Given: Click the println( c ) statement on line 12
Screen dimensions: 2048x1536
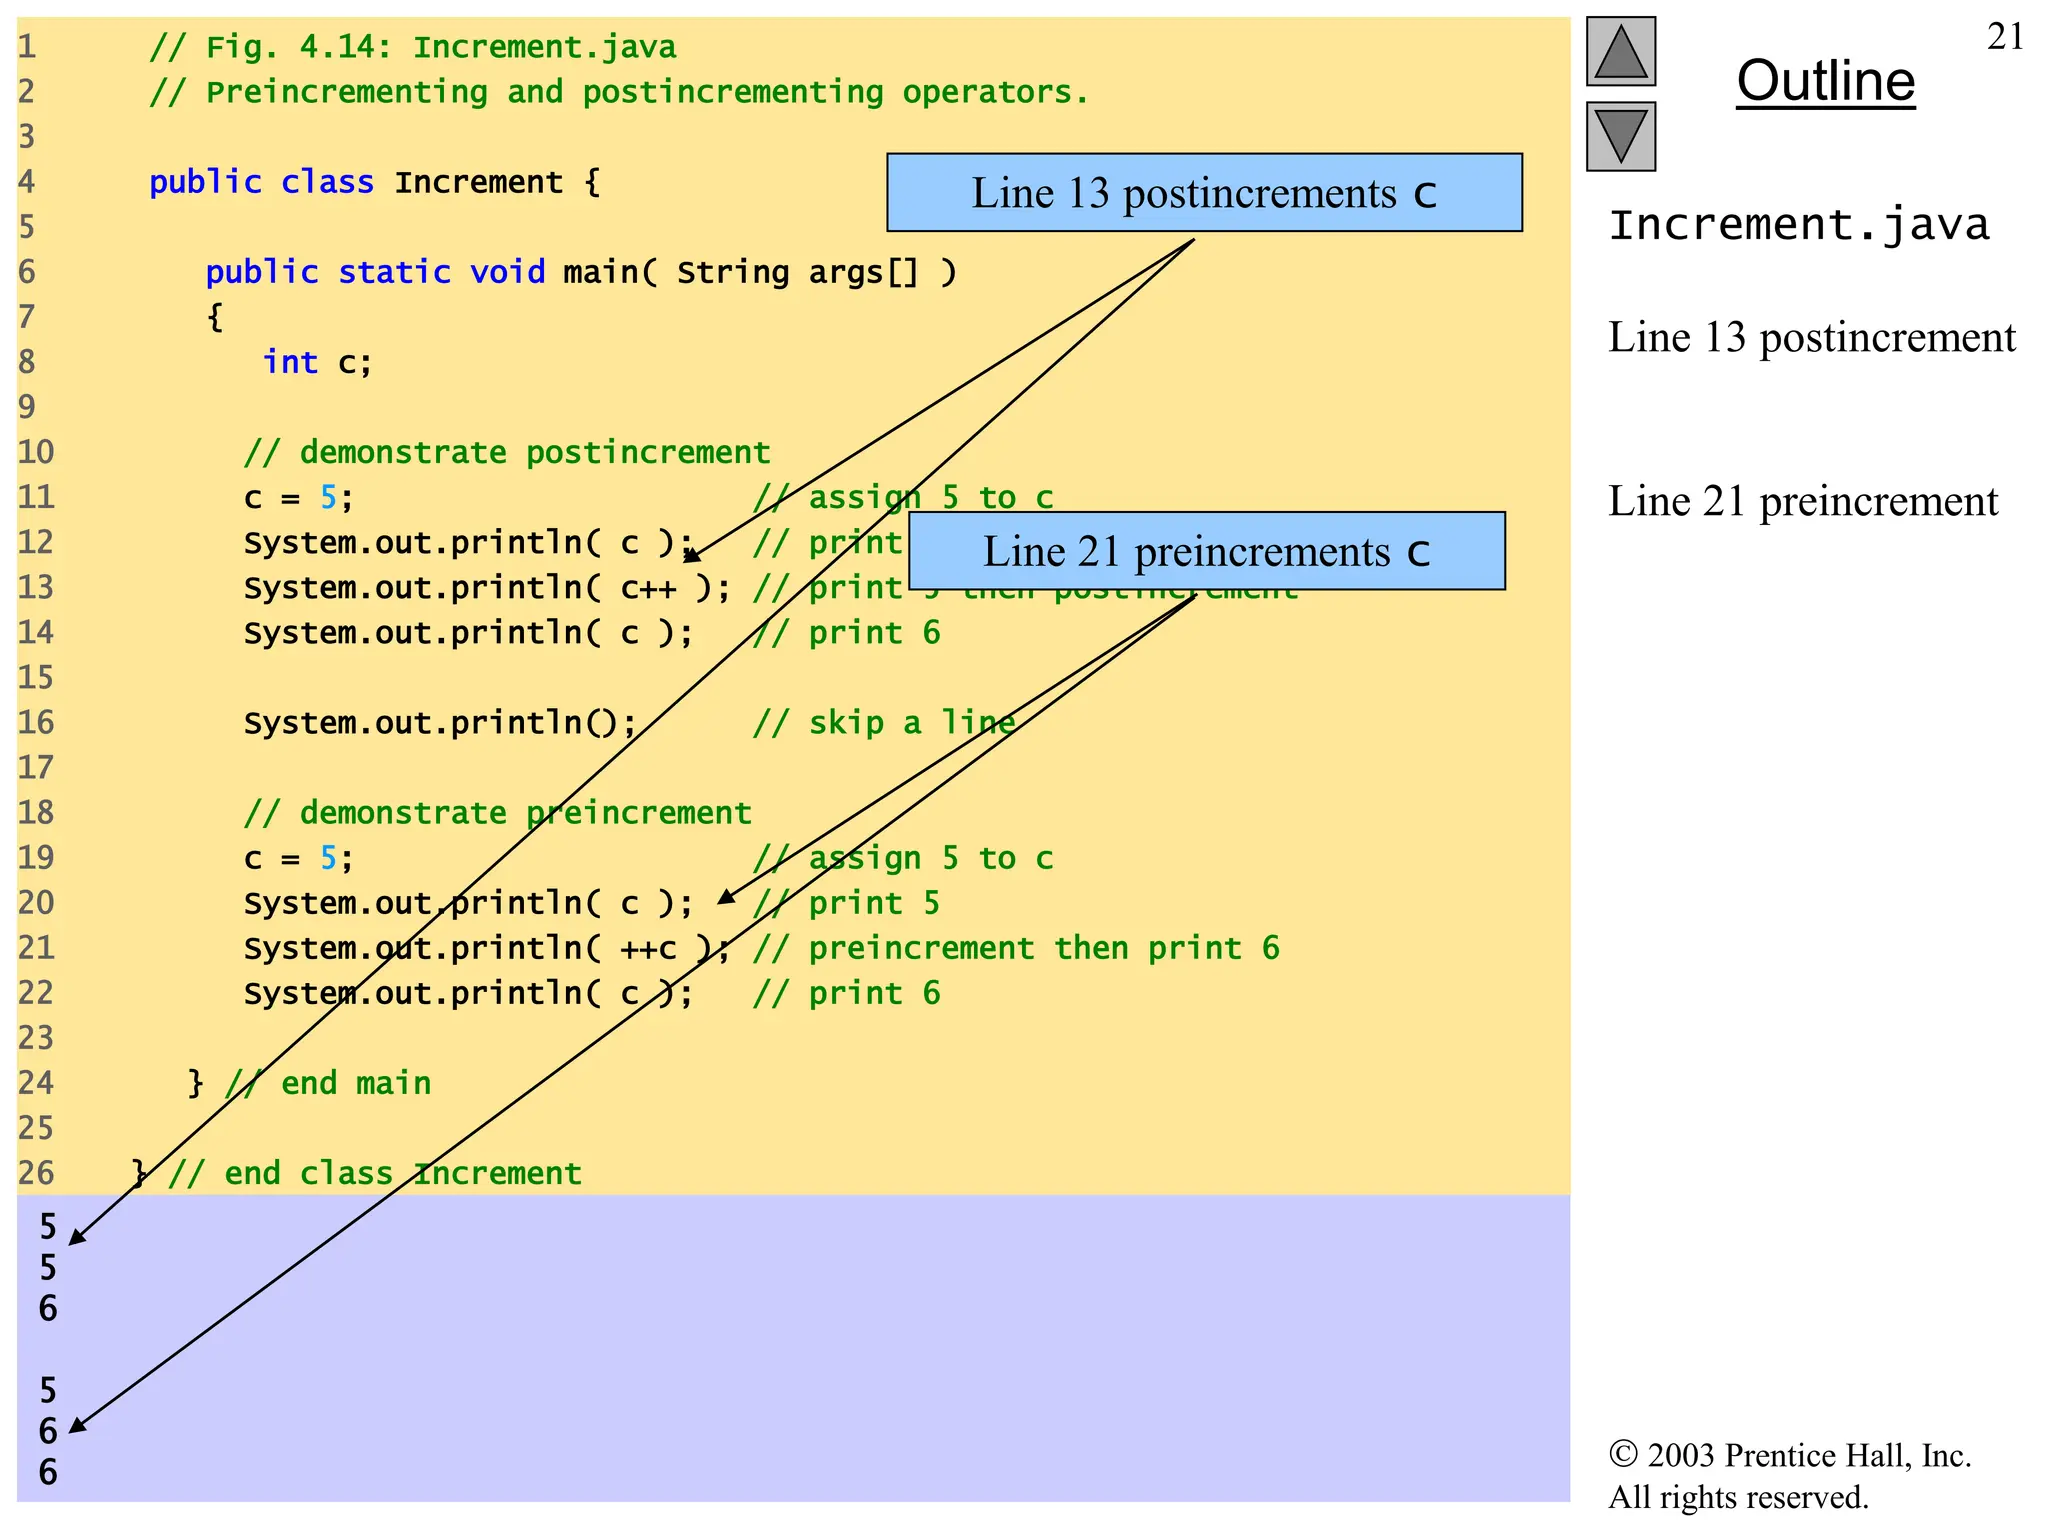Looking at the screenshot, I should tap(468, 543).
